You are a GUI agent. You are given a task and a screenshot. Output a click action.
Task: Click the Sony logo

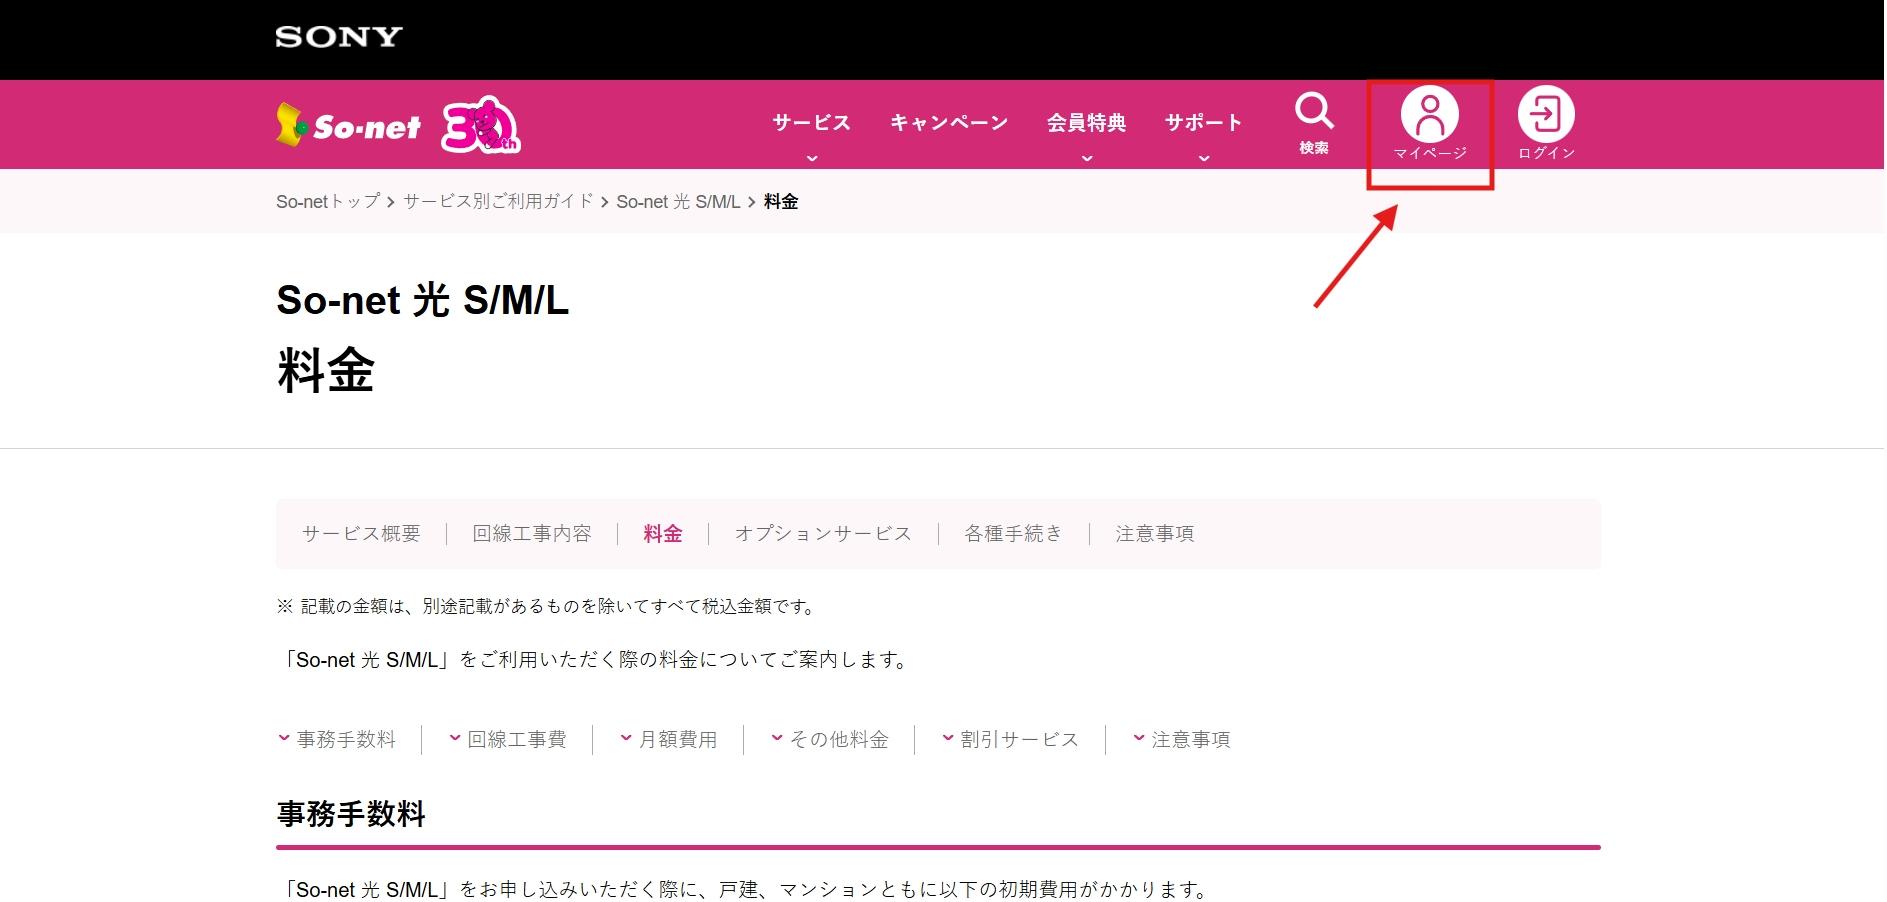pos(339,37)
